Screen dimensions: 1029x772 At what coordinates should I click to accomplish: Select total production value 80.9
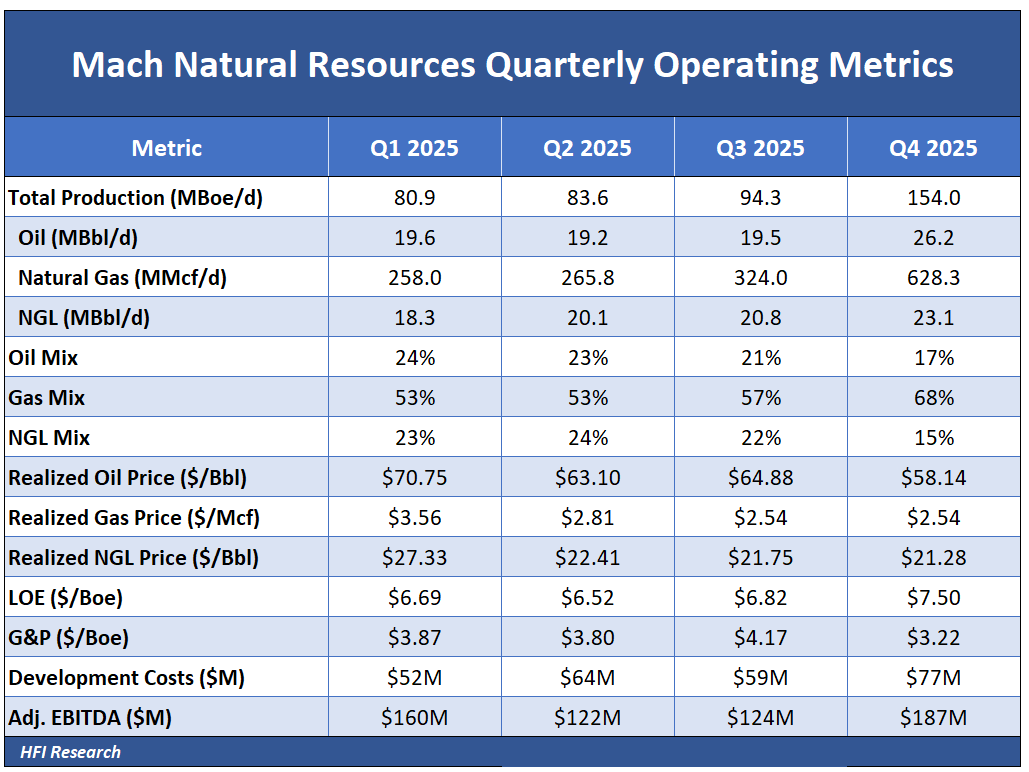coord(414,198)
